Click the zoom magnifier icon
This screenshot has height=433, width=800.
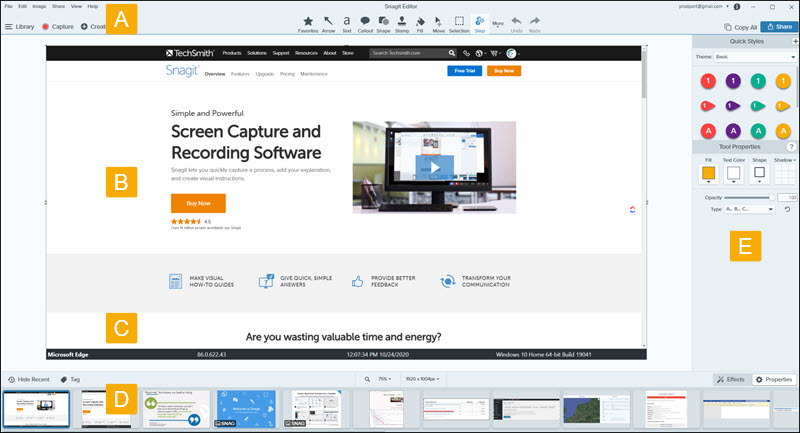click(367, 379)
